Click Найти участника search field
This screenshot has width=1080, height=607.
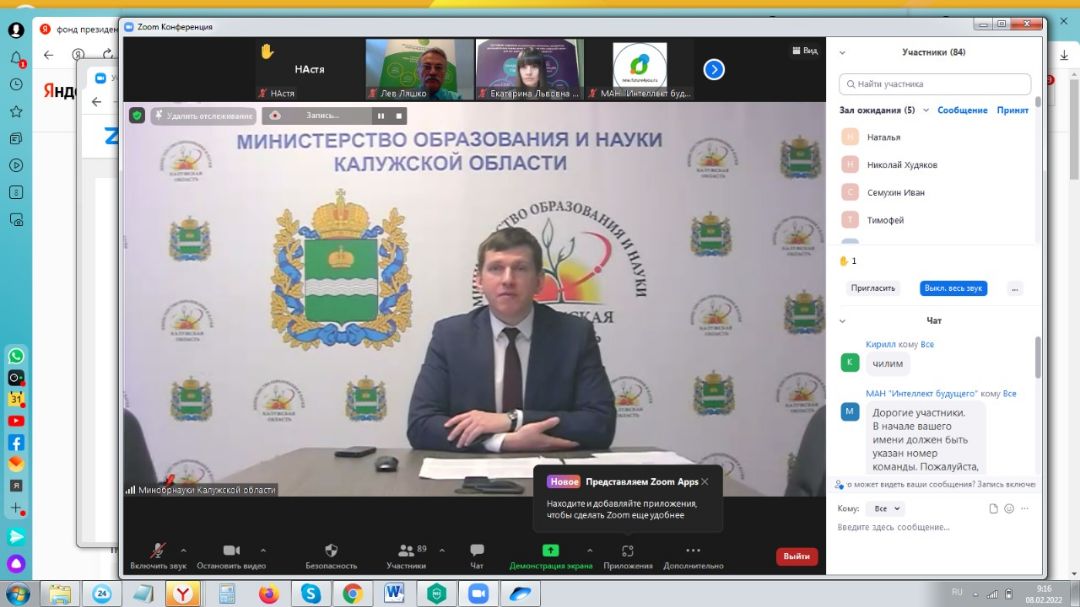[935, 84]
